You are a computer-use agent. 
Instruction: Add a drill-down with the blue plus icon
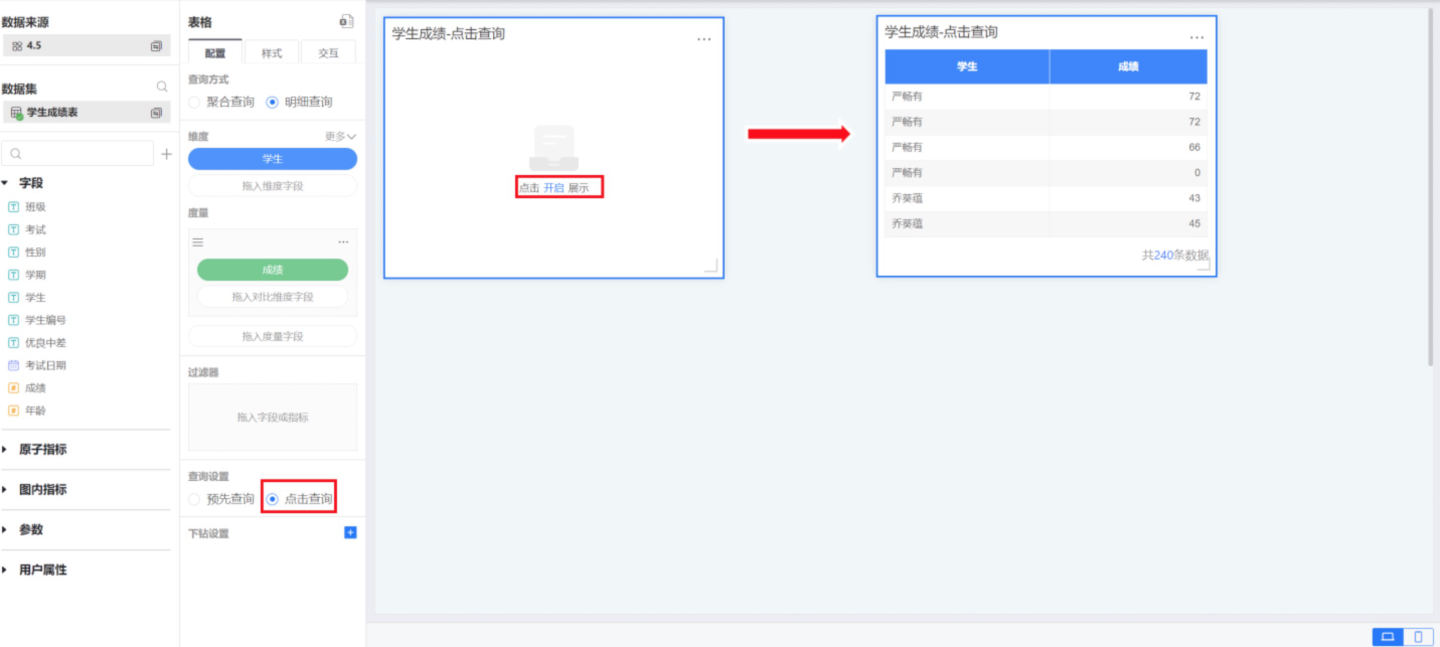coord(350,532)
